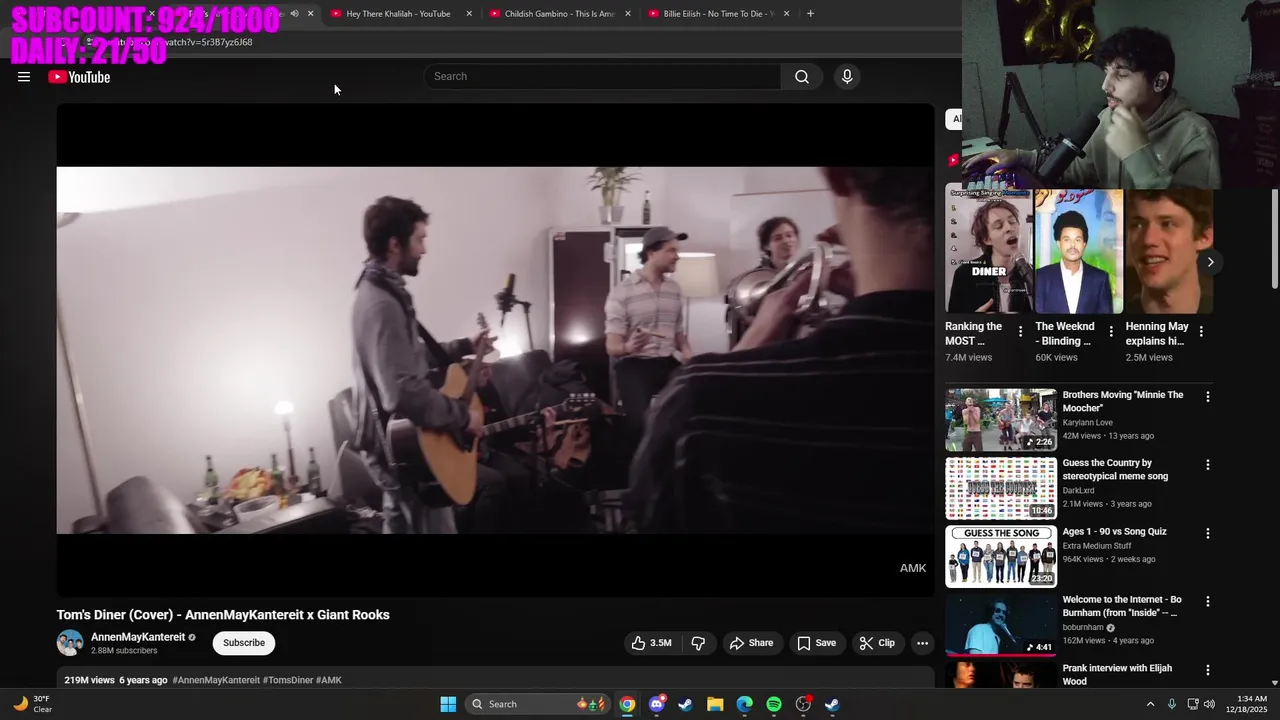Open options for the Ranking the MOST short

pyautogui.click(x=1020, y=331)
